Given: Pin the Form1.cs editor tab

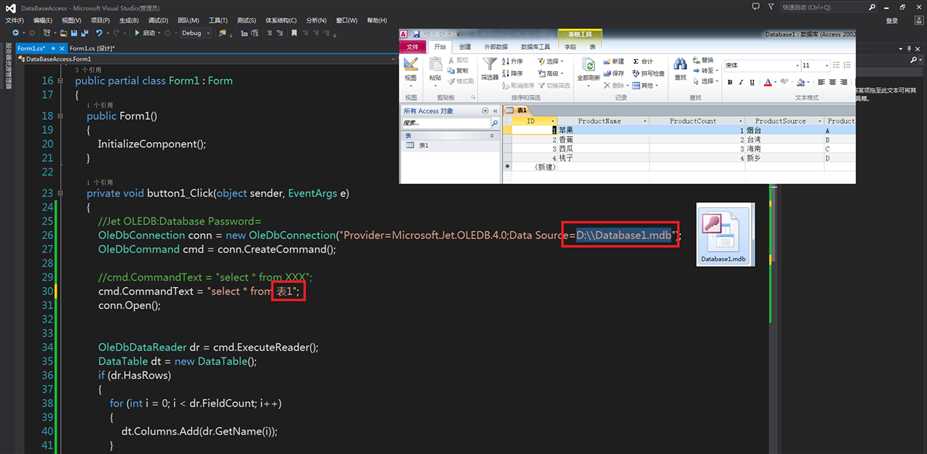Looking at the screenshot, I should coord(53,48).
